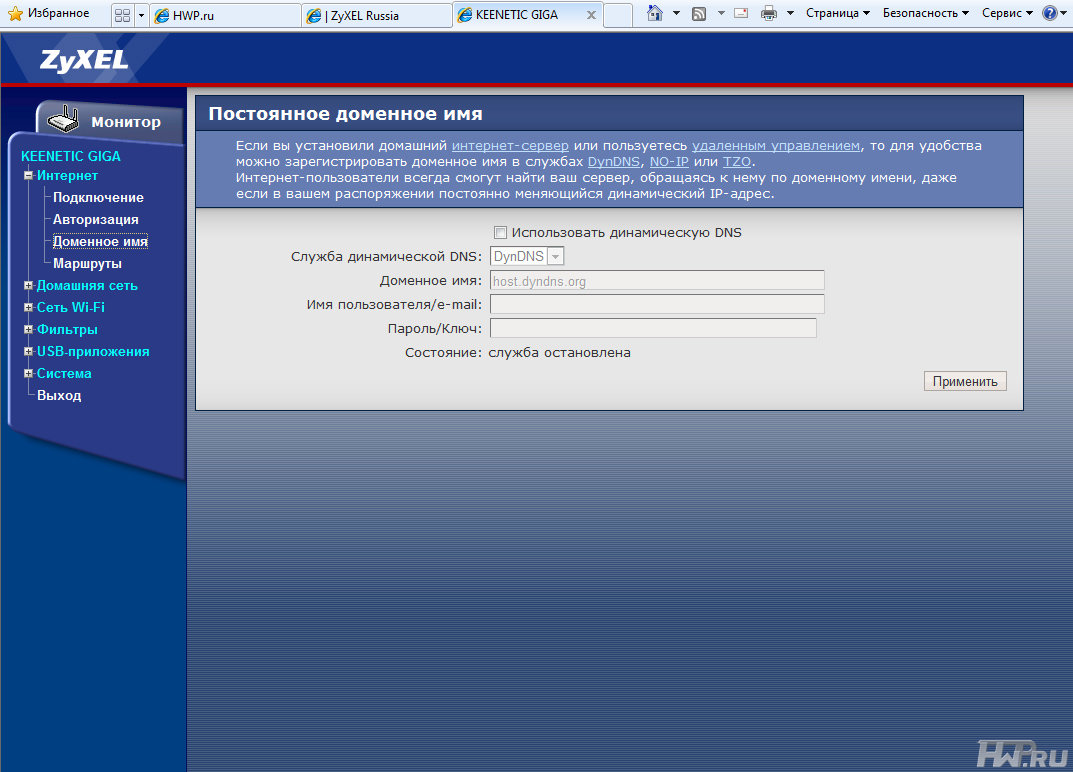The height and width of the screenshot is (772, 1073).
Task: Open the Print options dropdown arrow
Action: (x=790, y=13)
